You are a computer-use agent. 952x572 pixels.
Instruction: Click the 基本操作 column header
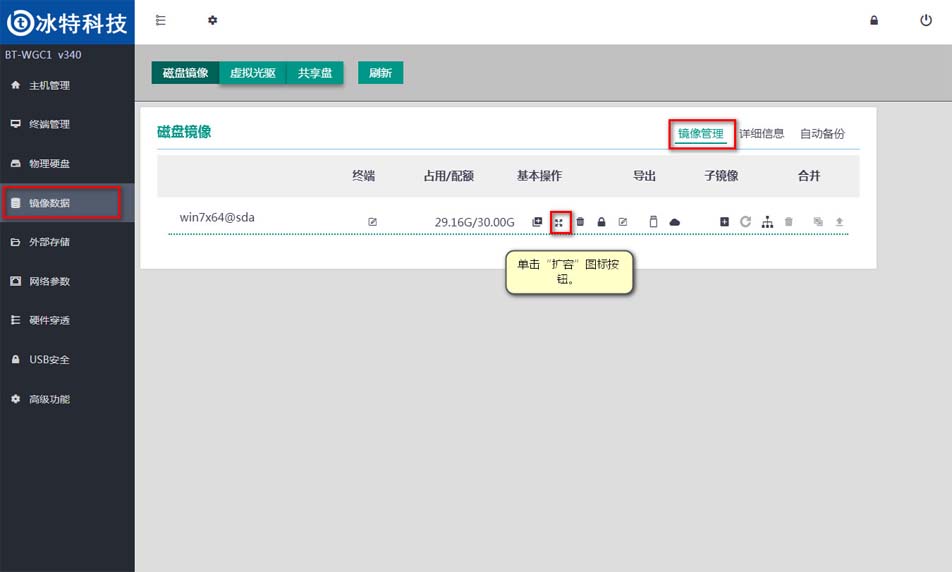[539, 176]
